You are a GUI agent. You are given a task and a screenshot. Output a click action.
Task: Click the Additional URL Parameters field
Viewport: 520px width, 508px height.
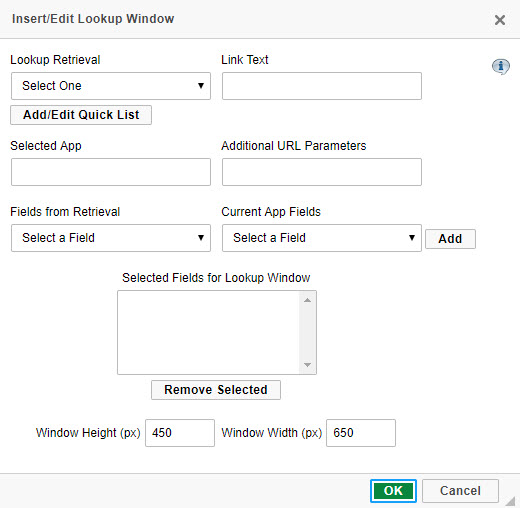322,172
